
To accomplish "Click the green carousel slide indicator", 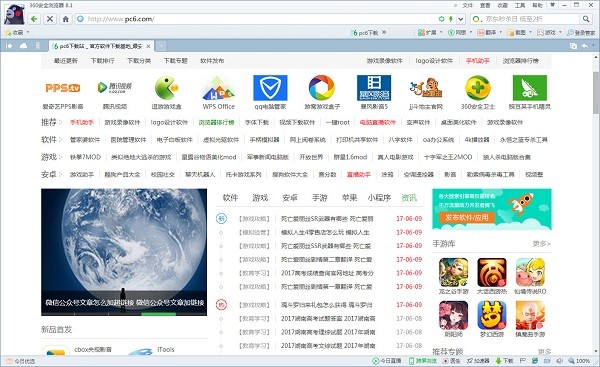I will pyautogui.click(x=158, y=314).
